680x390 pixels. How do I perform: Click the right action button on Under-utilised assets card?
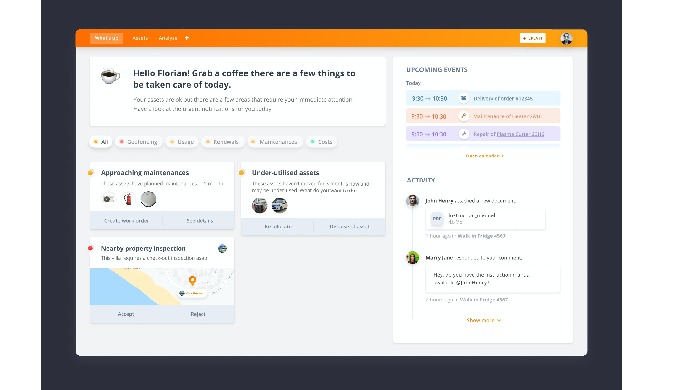pyautogui.click(x=349, y=226)
